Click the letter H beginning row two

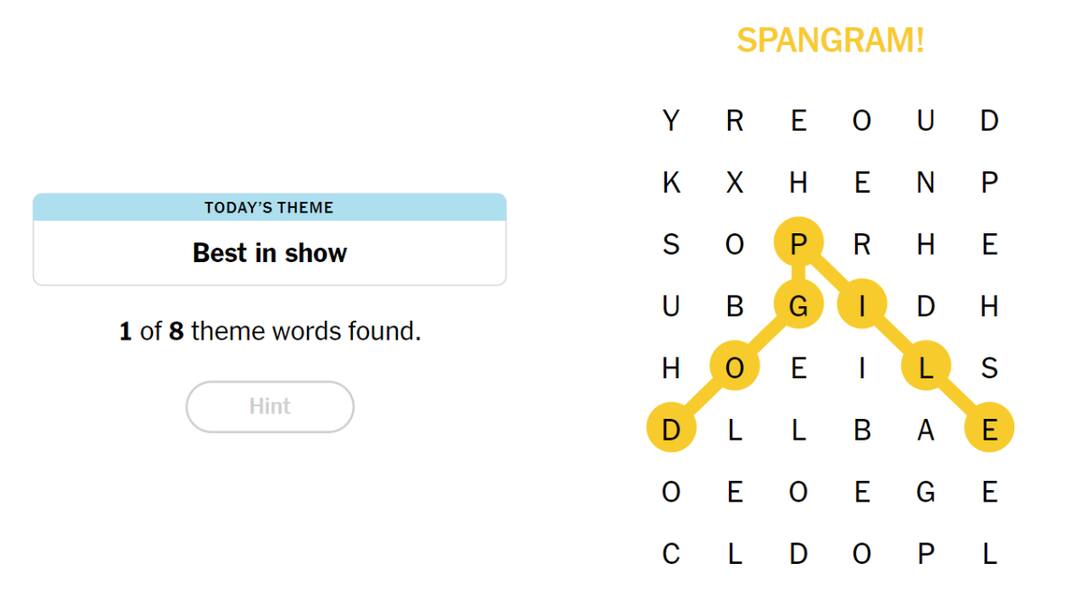[x=797, y=182]
